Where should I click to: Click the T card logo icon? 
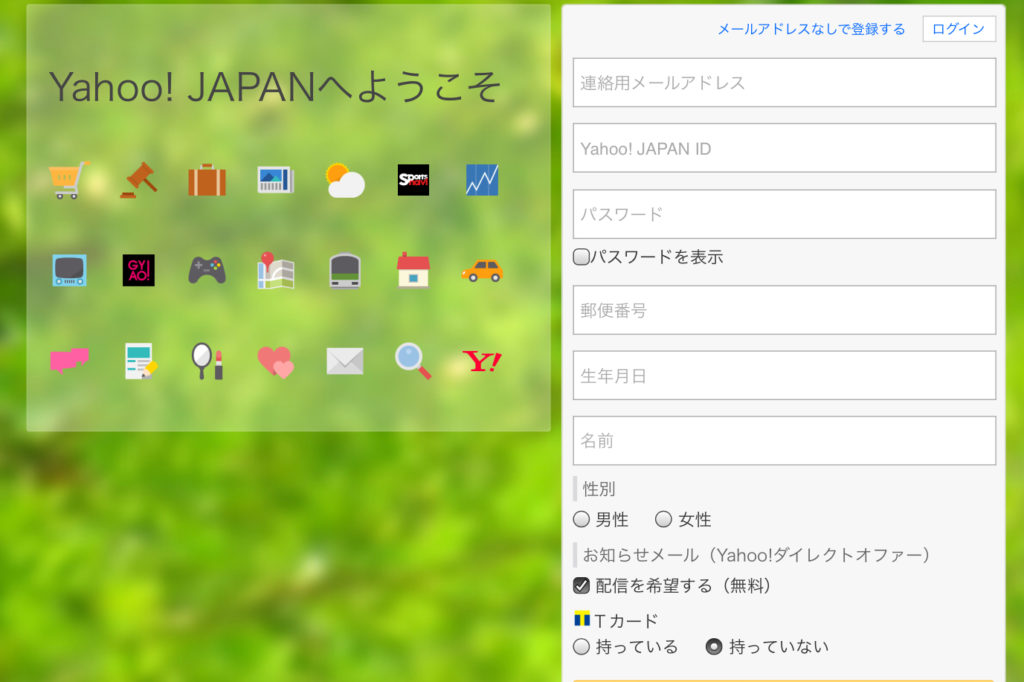582,618
